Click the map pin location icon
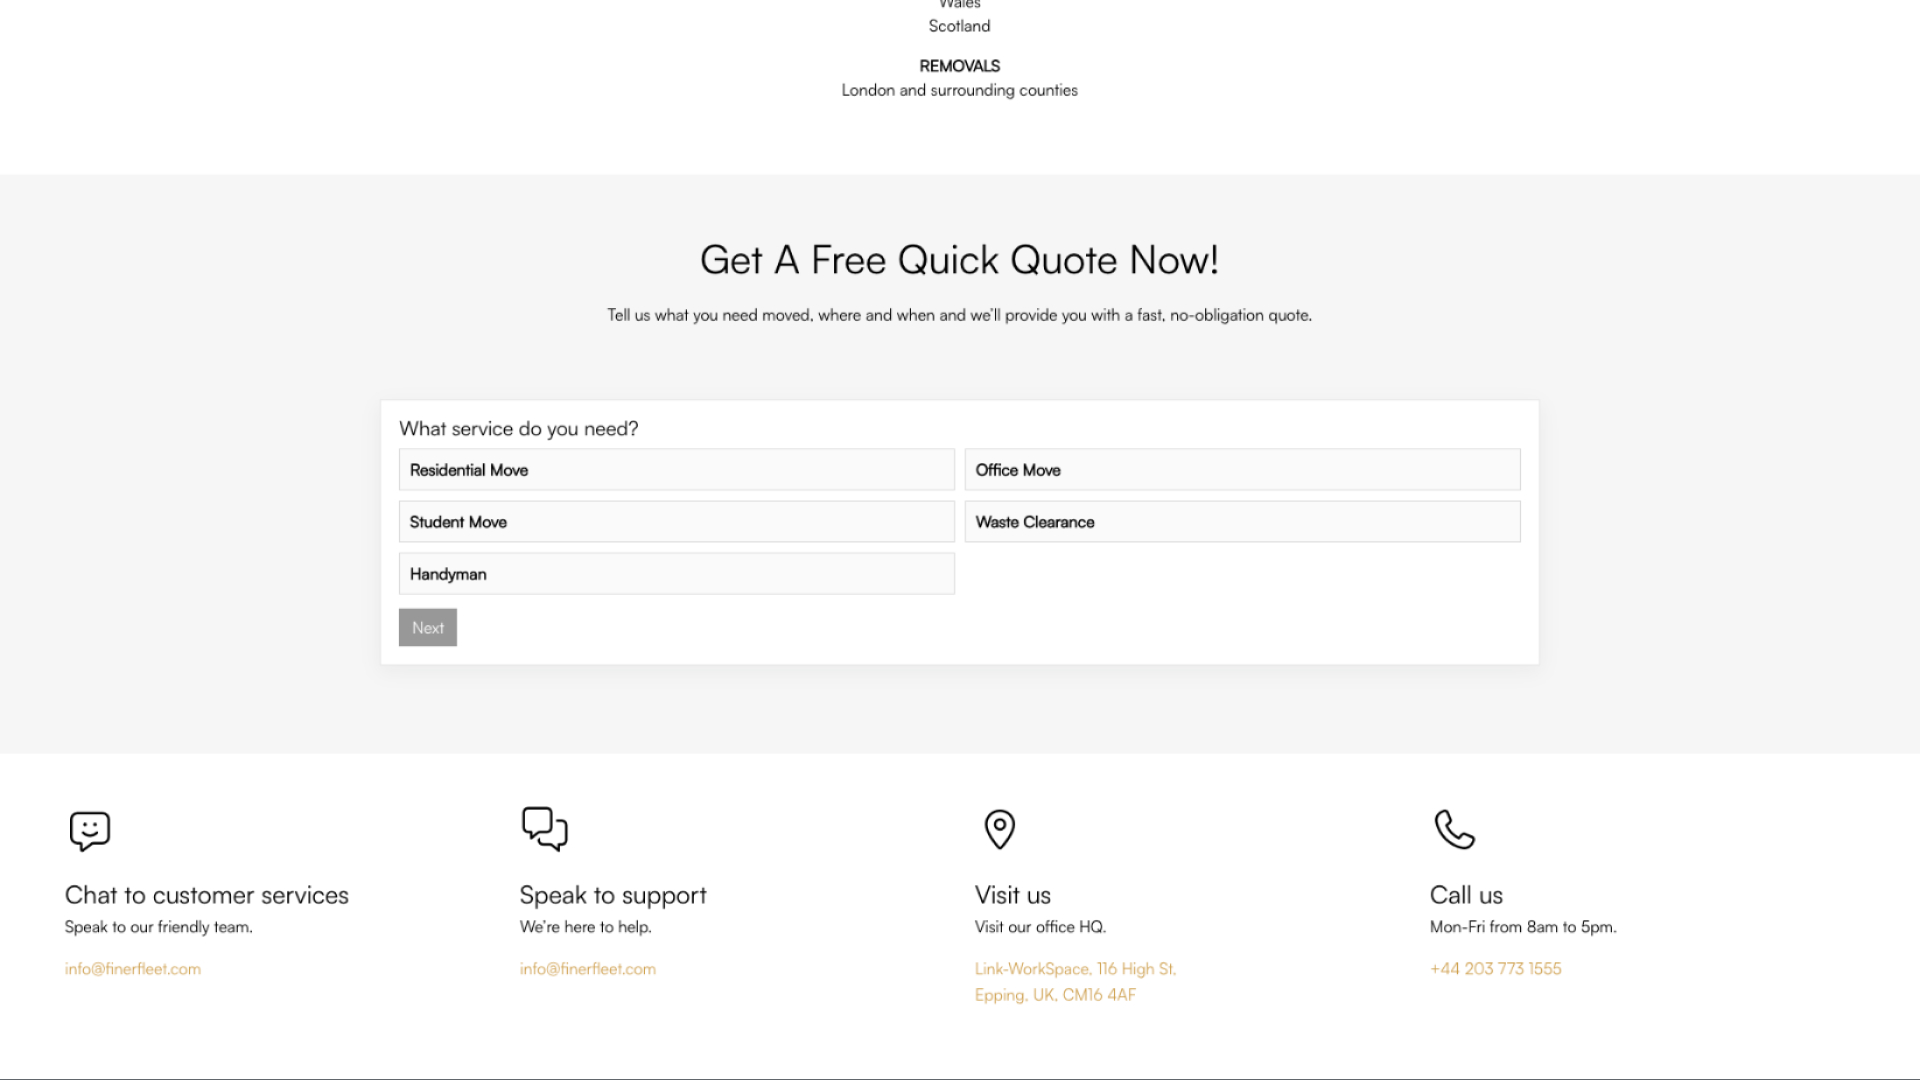 tap(999, 829)
